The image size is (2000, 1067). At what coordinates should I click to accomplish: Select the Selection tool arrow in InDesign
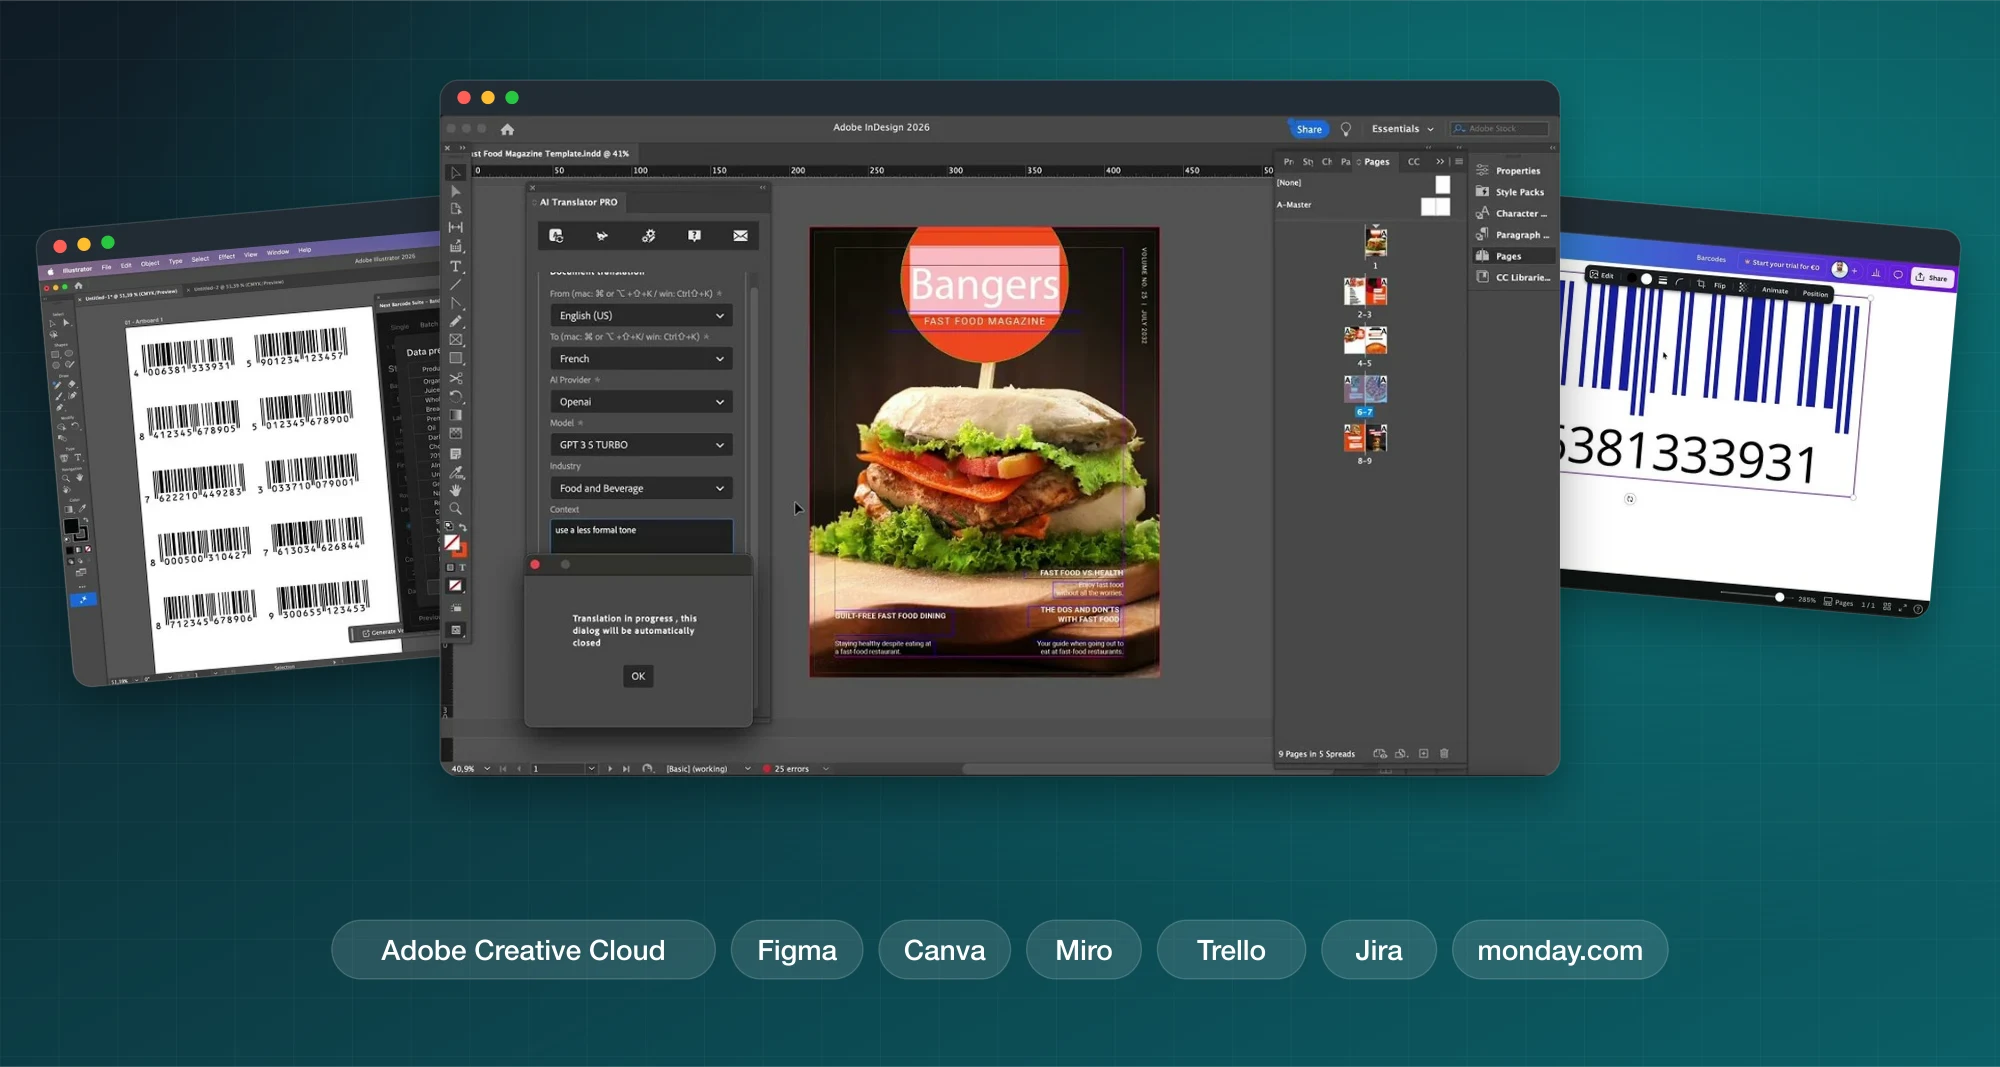(456, 173)
